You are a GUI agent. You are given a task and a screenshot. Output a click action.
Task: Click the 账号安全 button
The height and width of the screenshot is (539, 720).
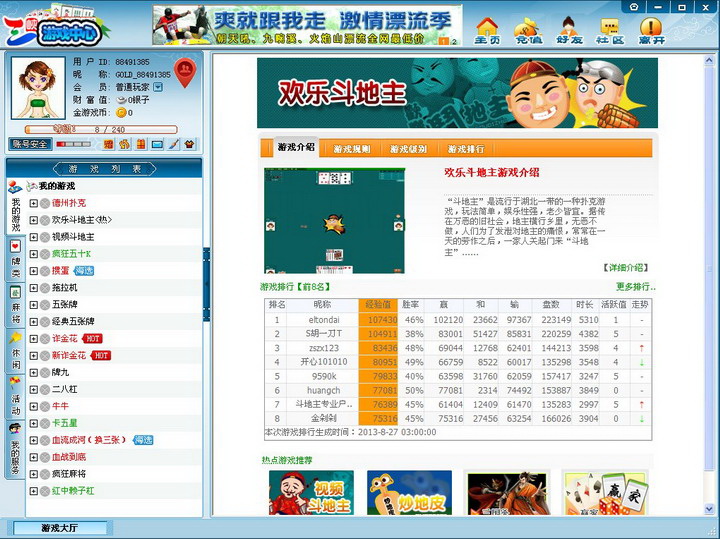[30, 144]
